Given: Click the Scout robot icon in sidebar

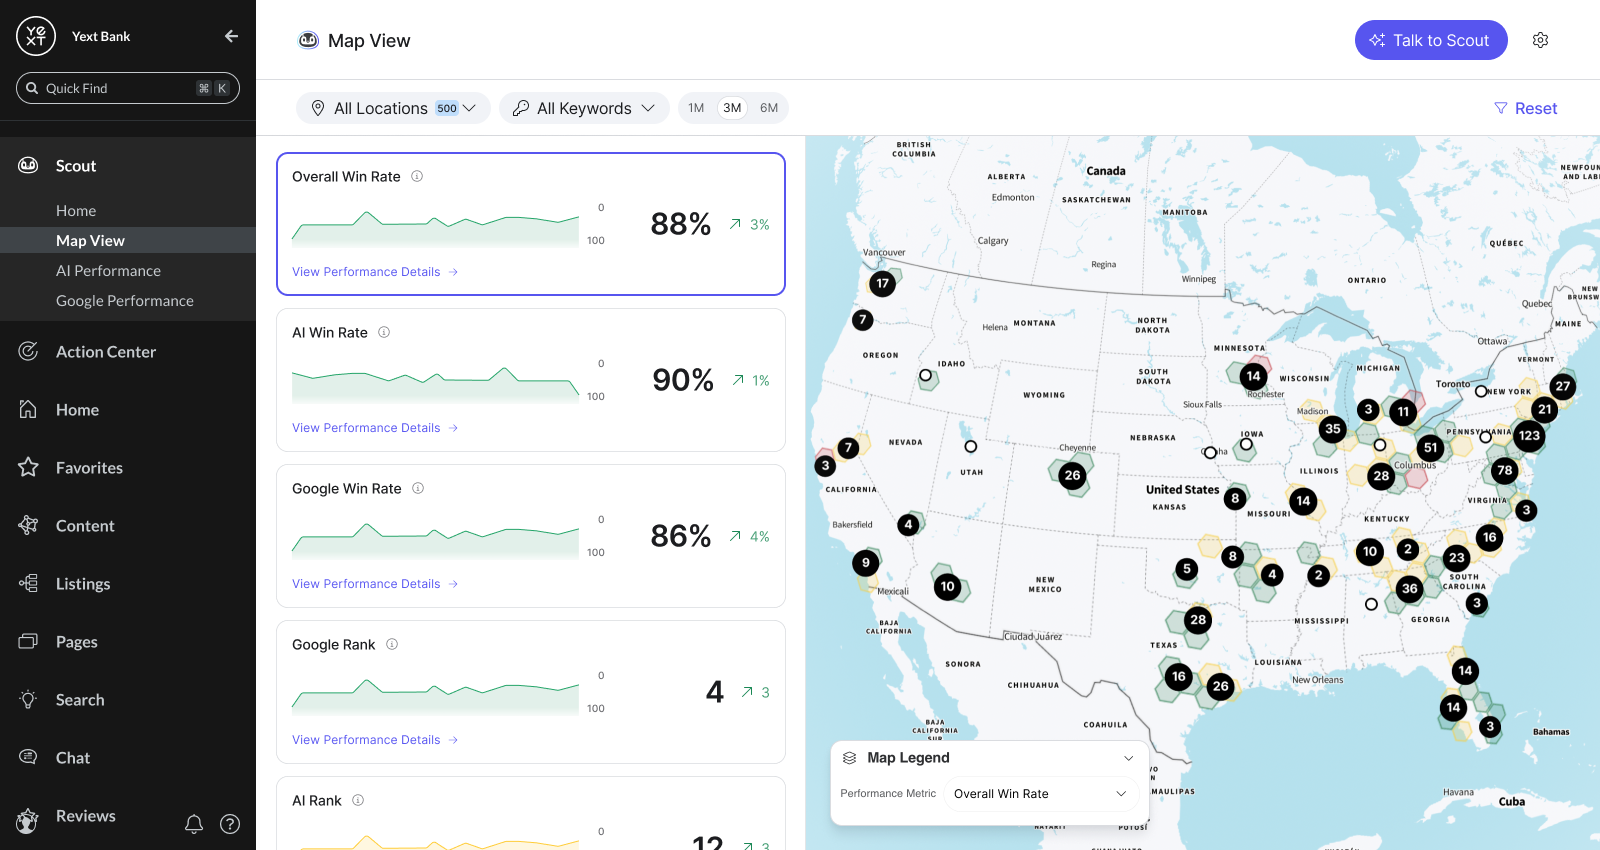Looking at the screenshot, I should (x=28, y=165).
